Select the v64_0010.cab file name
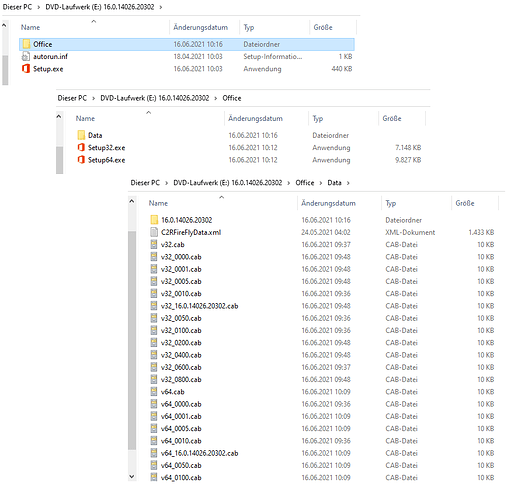Viewport: 511px width, 500px height. point(181,441)
